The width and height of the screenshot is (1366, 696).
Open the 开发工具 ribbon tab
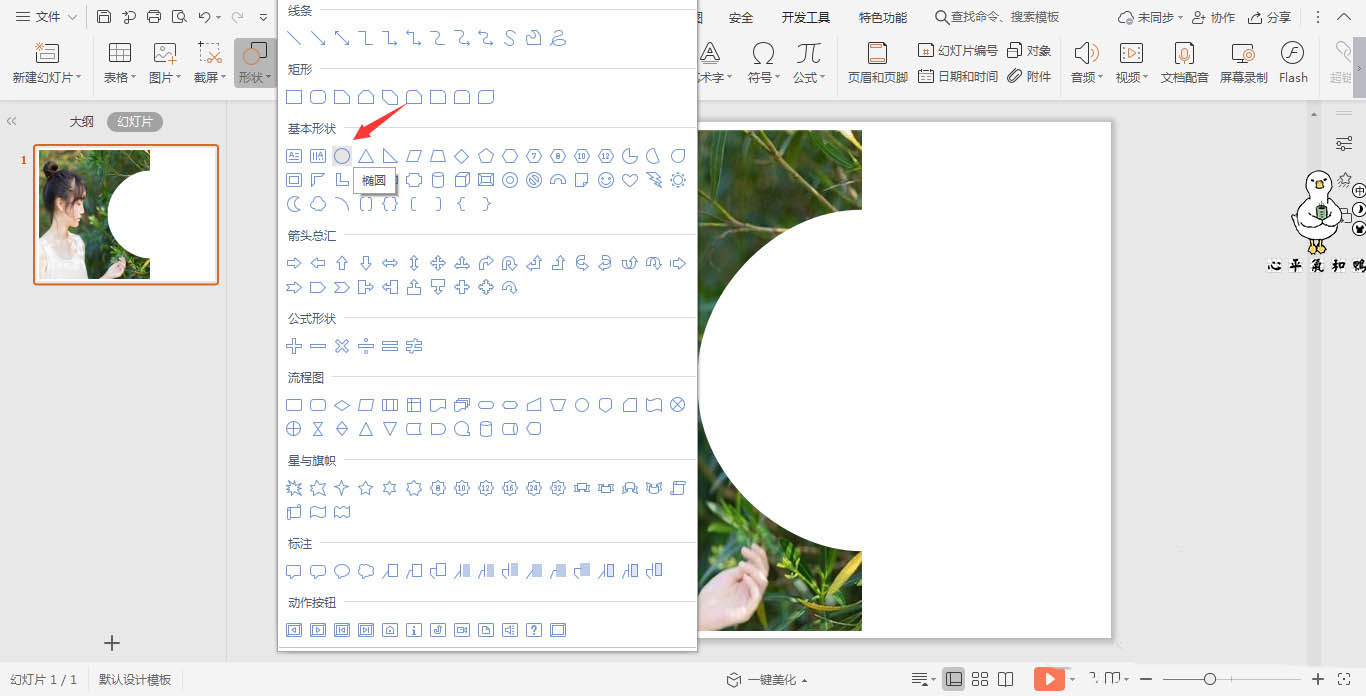point(806,17)
